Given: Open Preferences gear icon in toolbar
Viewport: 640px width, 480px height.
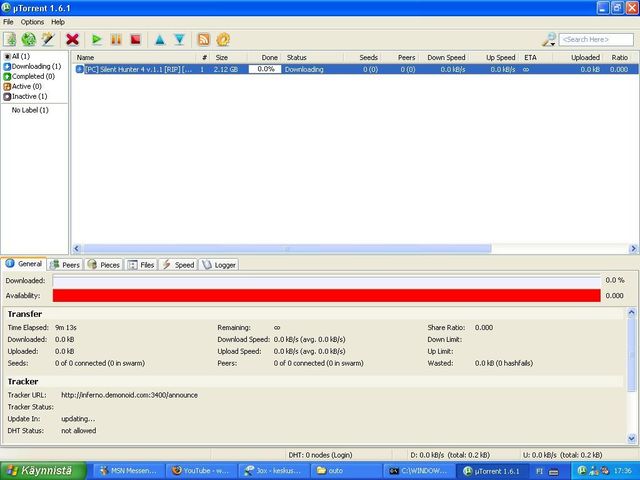Looking at the screenshot, I should 223,39.
